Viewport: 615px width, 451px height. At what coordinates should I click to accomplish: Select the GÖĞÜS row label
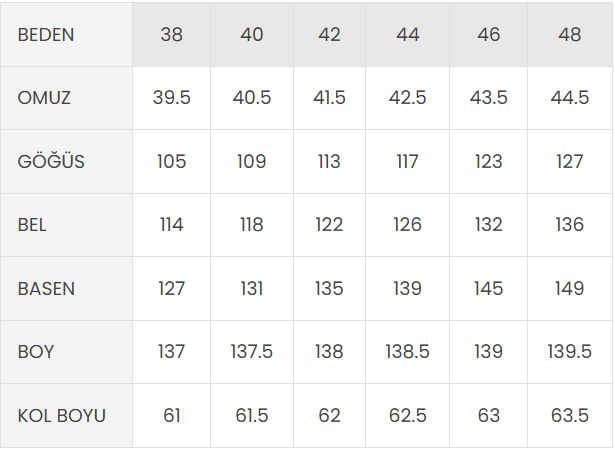coord(51,162)
